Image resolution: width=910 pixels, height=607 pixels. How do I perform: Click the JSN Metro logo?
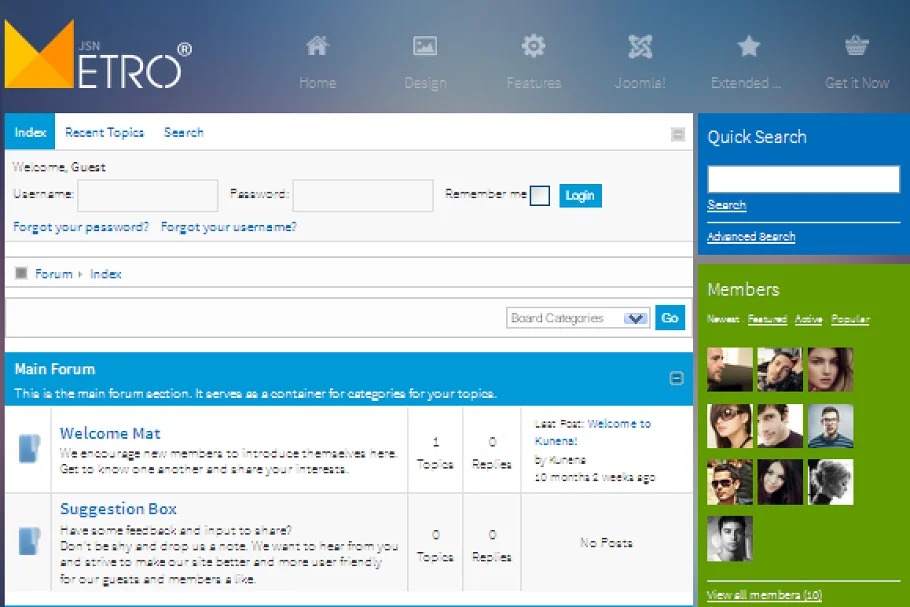pyautogui.click(x=98, y=56)
